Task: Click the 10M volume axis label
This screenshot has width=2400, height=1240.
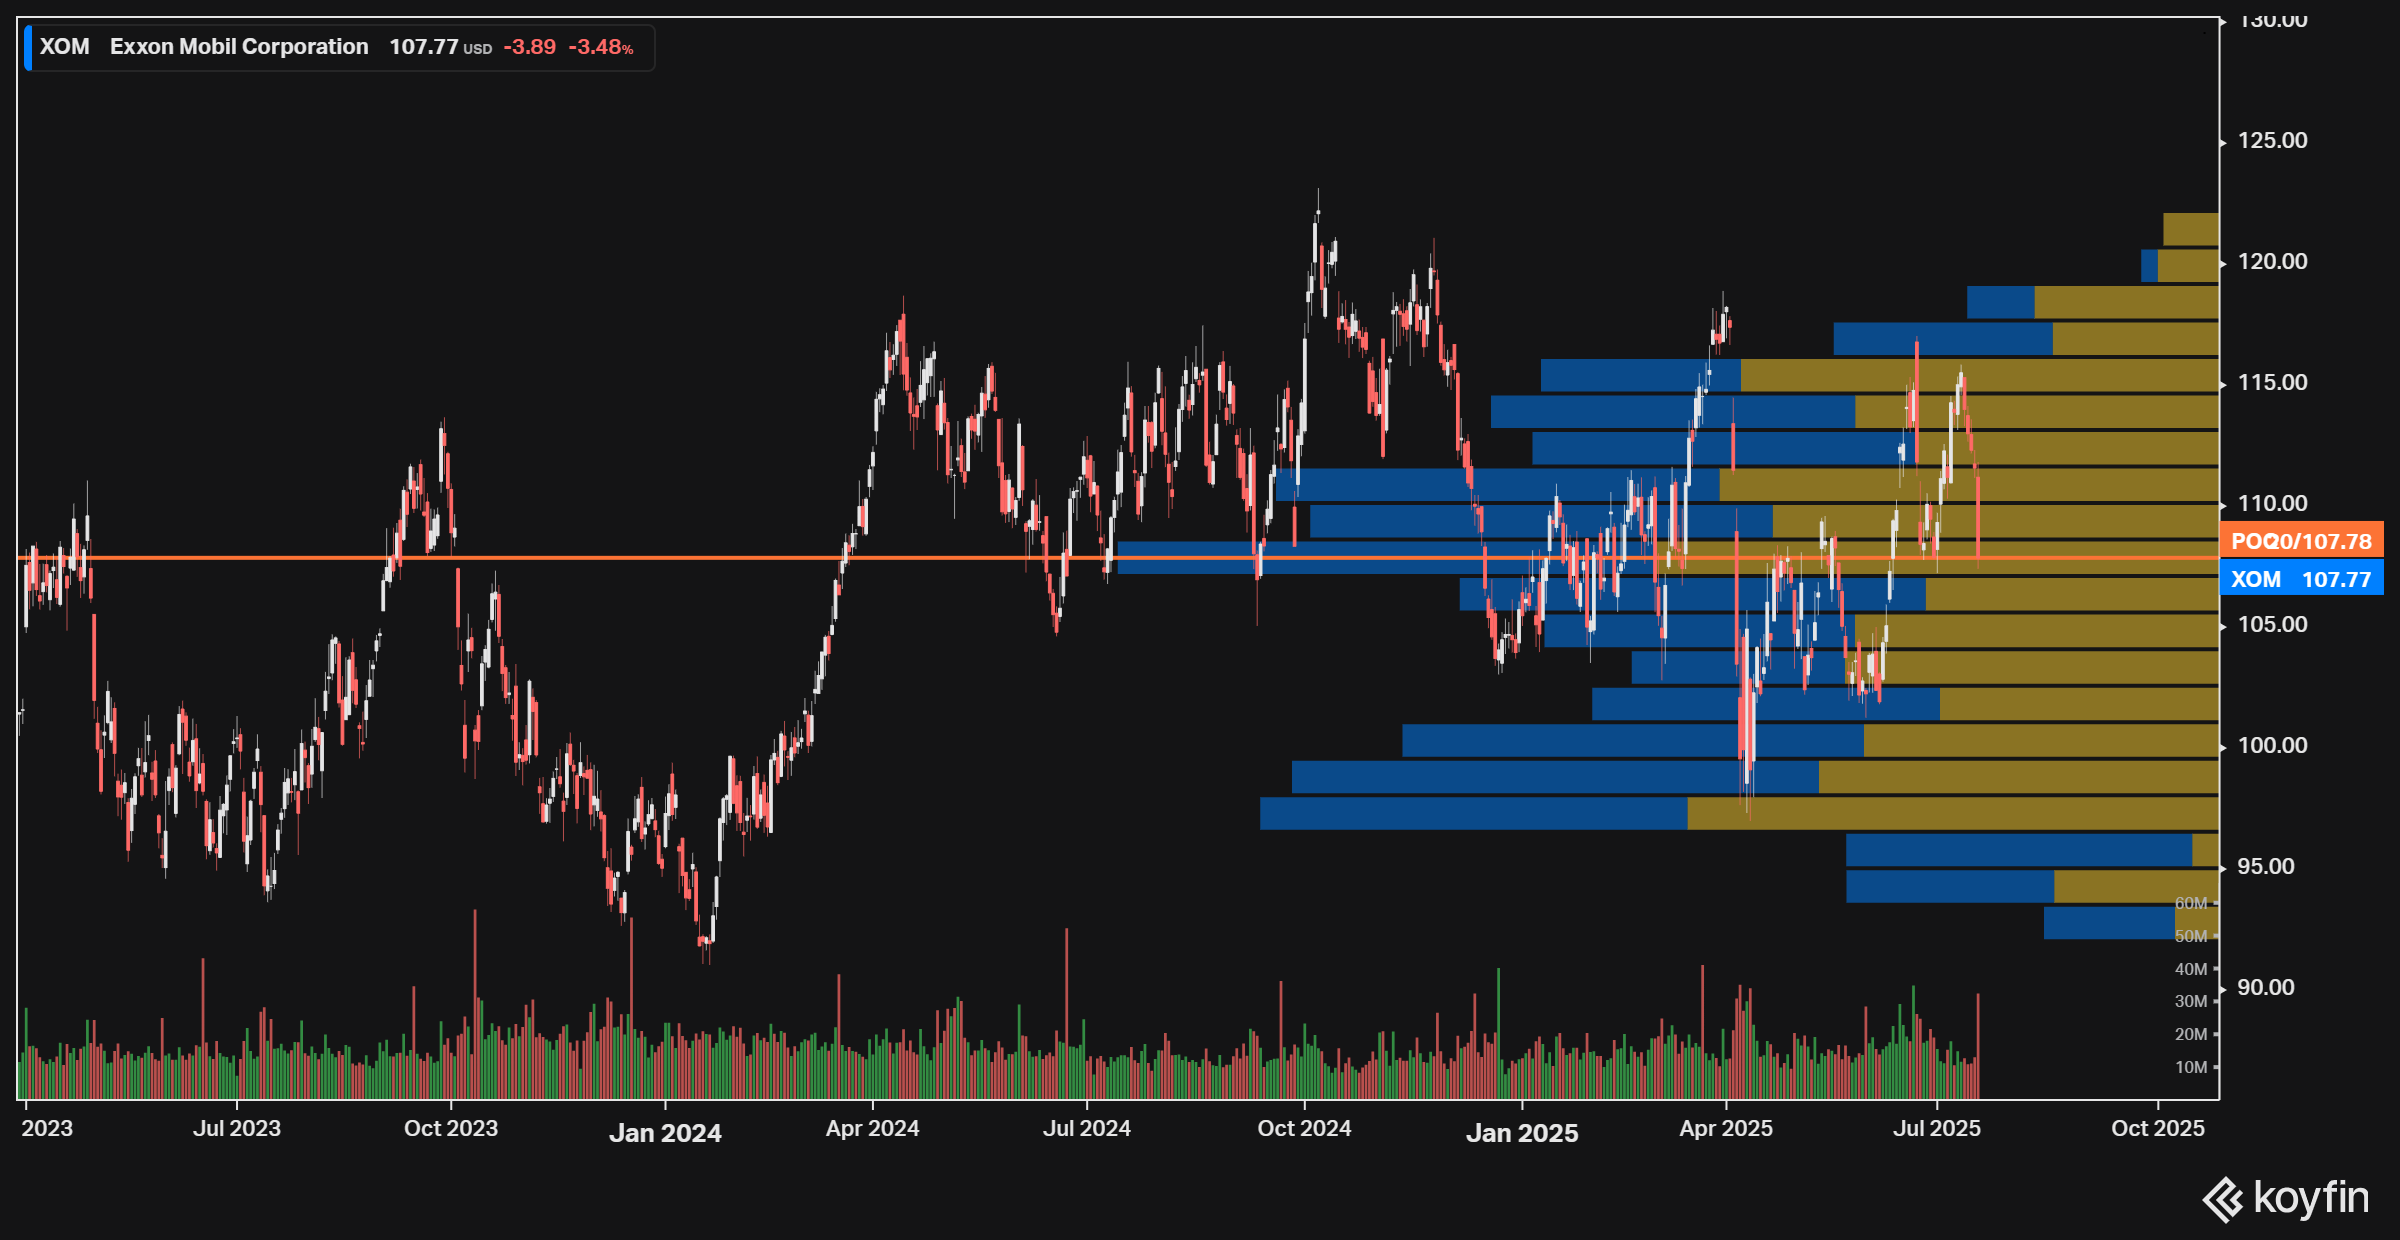Action: tap(2190, 1067)
